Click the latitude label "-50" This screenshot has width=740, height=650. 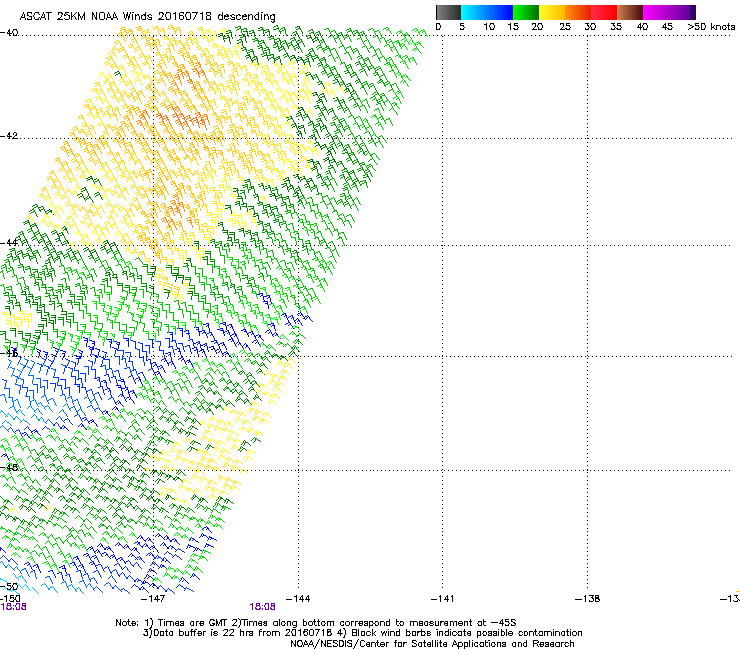coord(9,587)
